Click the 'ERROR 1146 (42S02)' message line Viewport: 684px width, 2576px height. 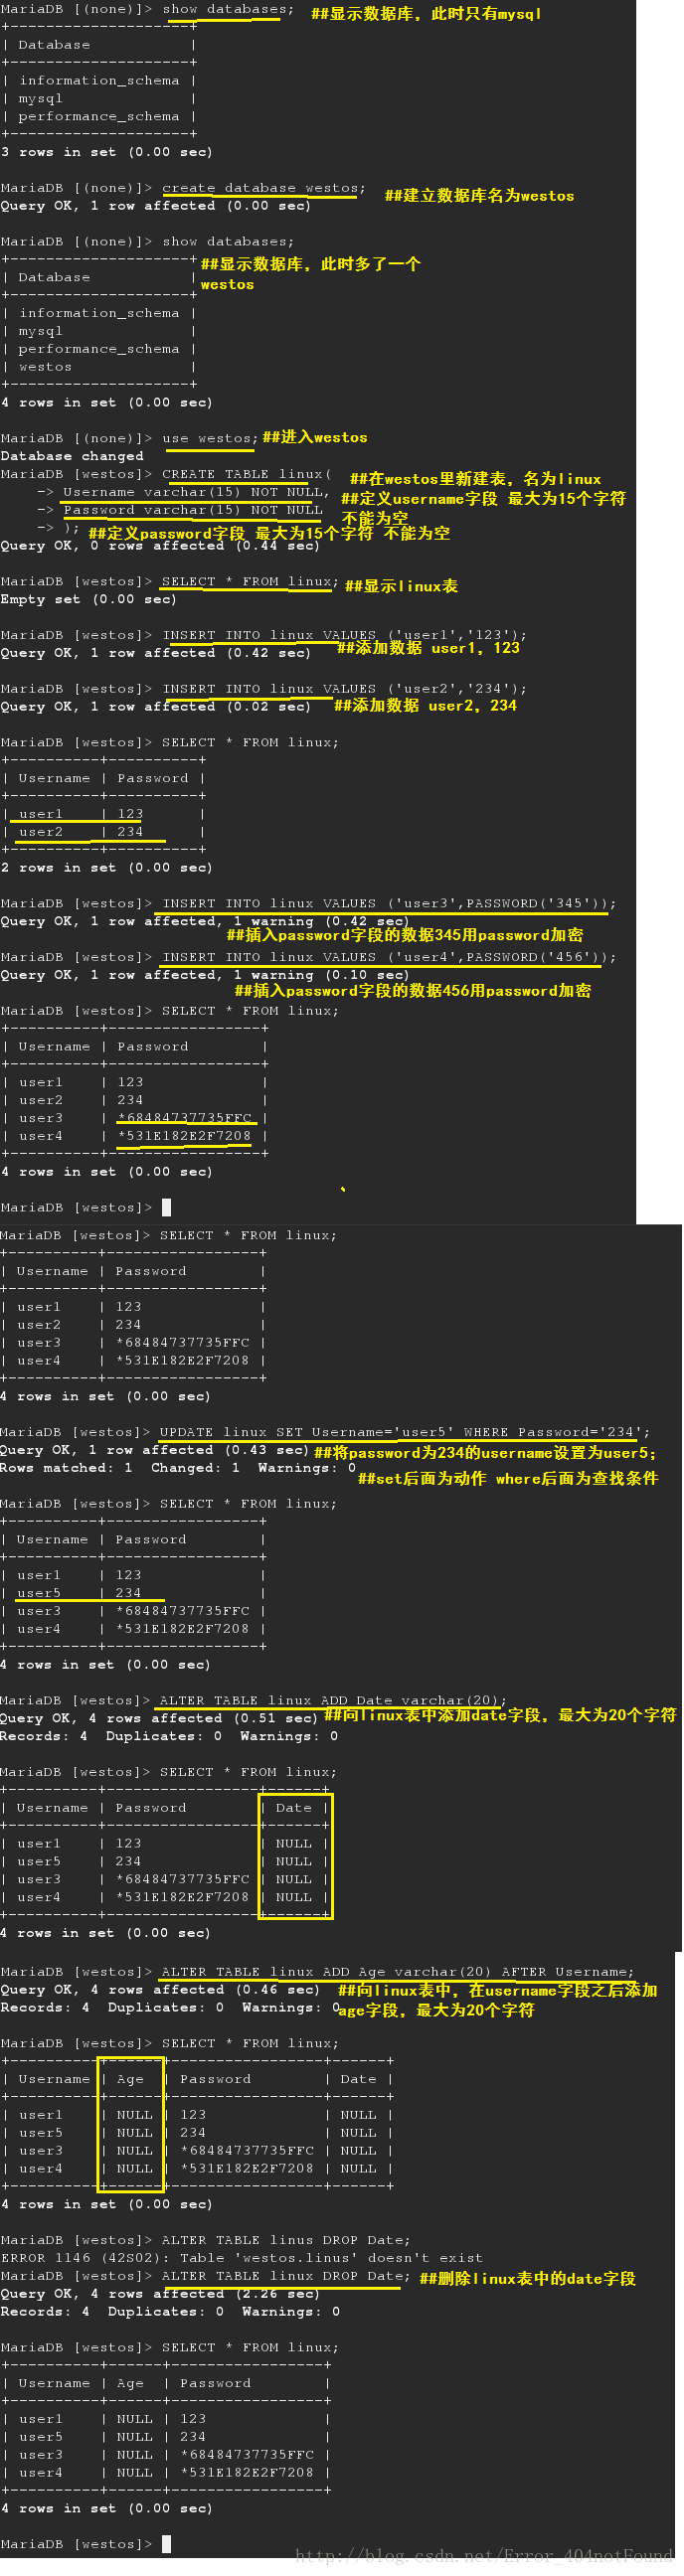click(x=242, y=2258)
